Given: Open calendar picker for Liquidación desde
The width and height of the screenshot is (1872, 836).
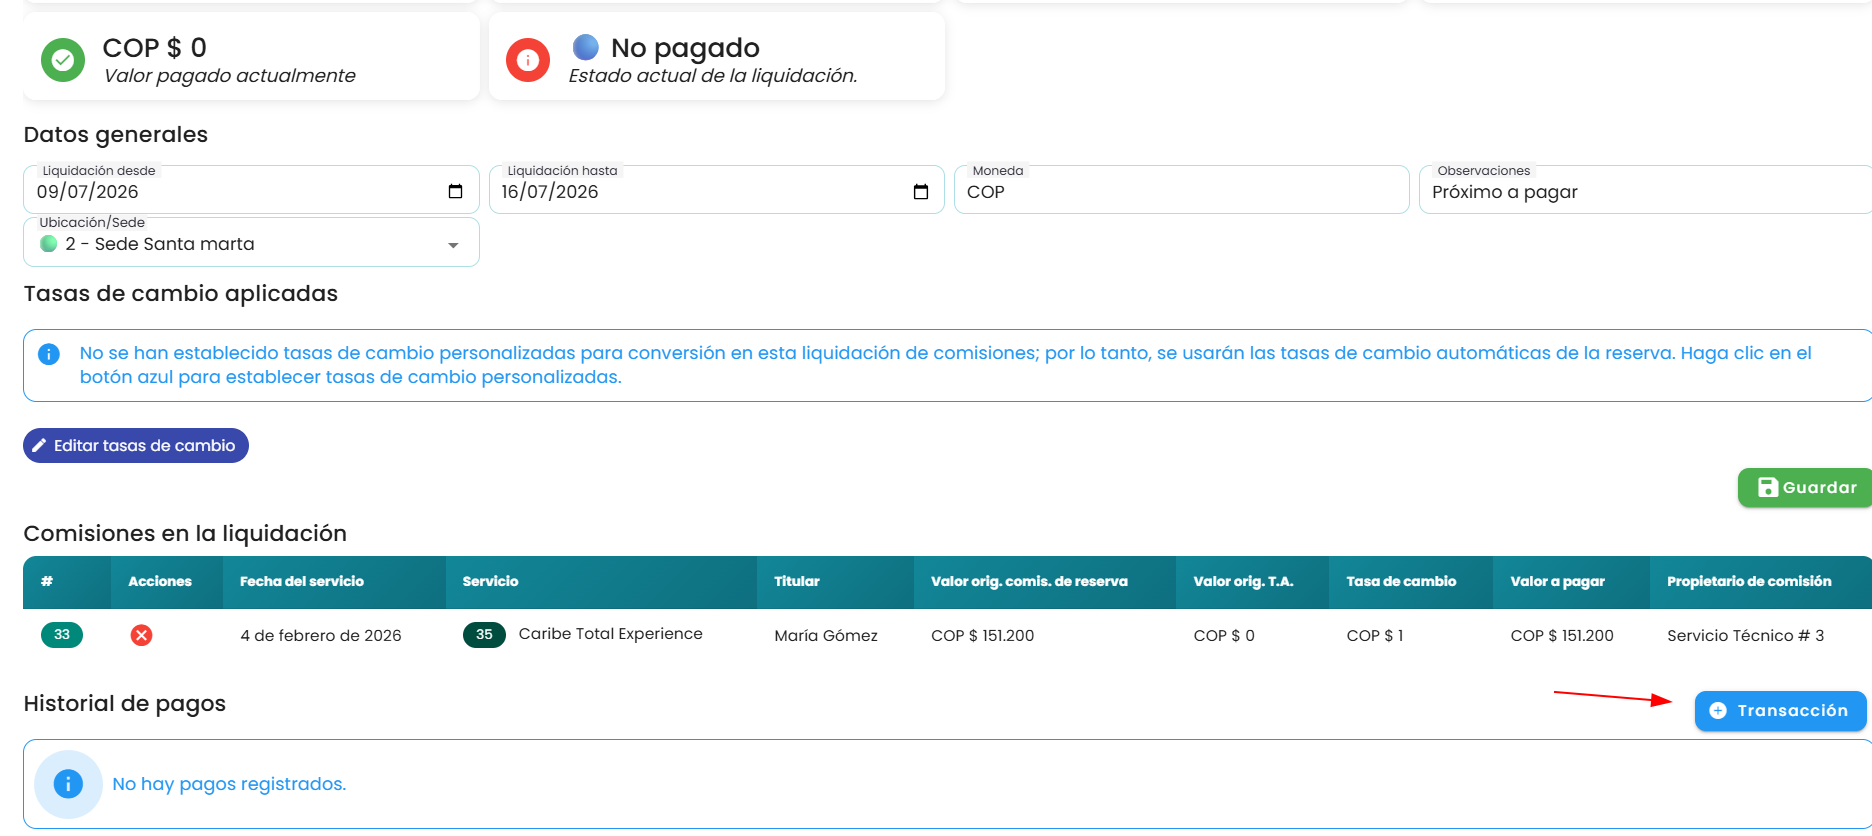Looking at the screenshot, I should (x=455, y=191).
